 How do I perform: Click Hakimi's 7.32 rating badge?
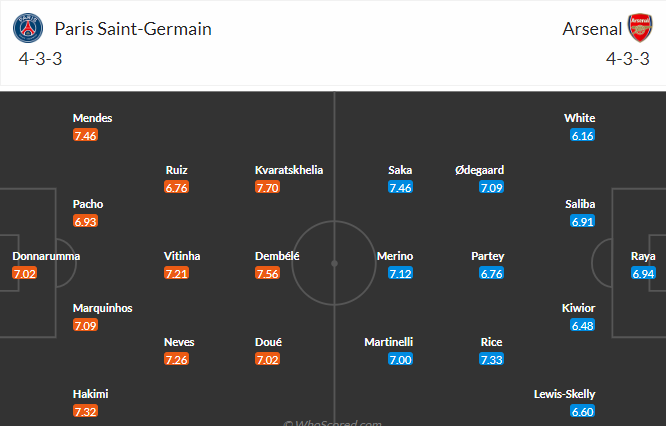[85, 411]
